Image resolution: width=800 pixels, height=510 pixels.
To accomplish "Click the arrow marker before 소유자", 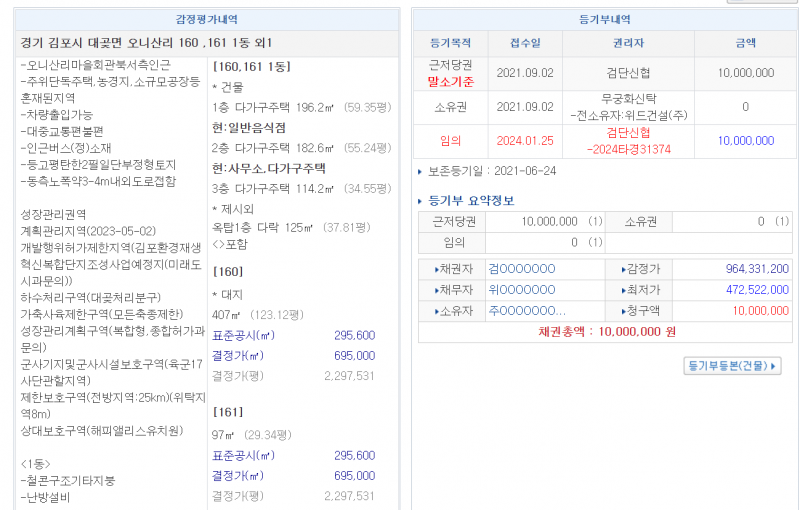I will coord(437,311).
